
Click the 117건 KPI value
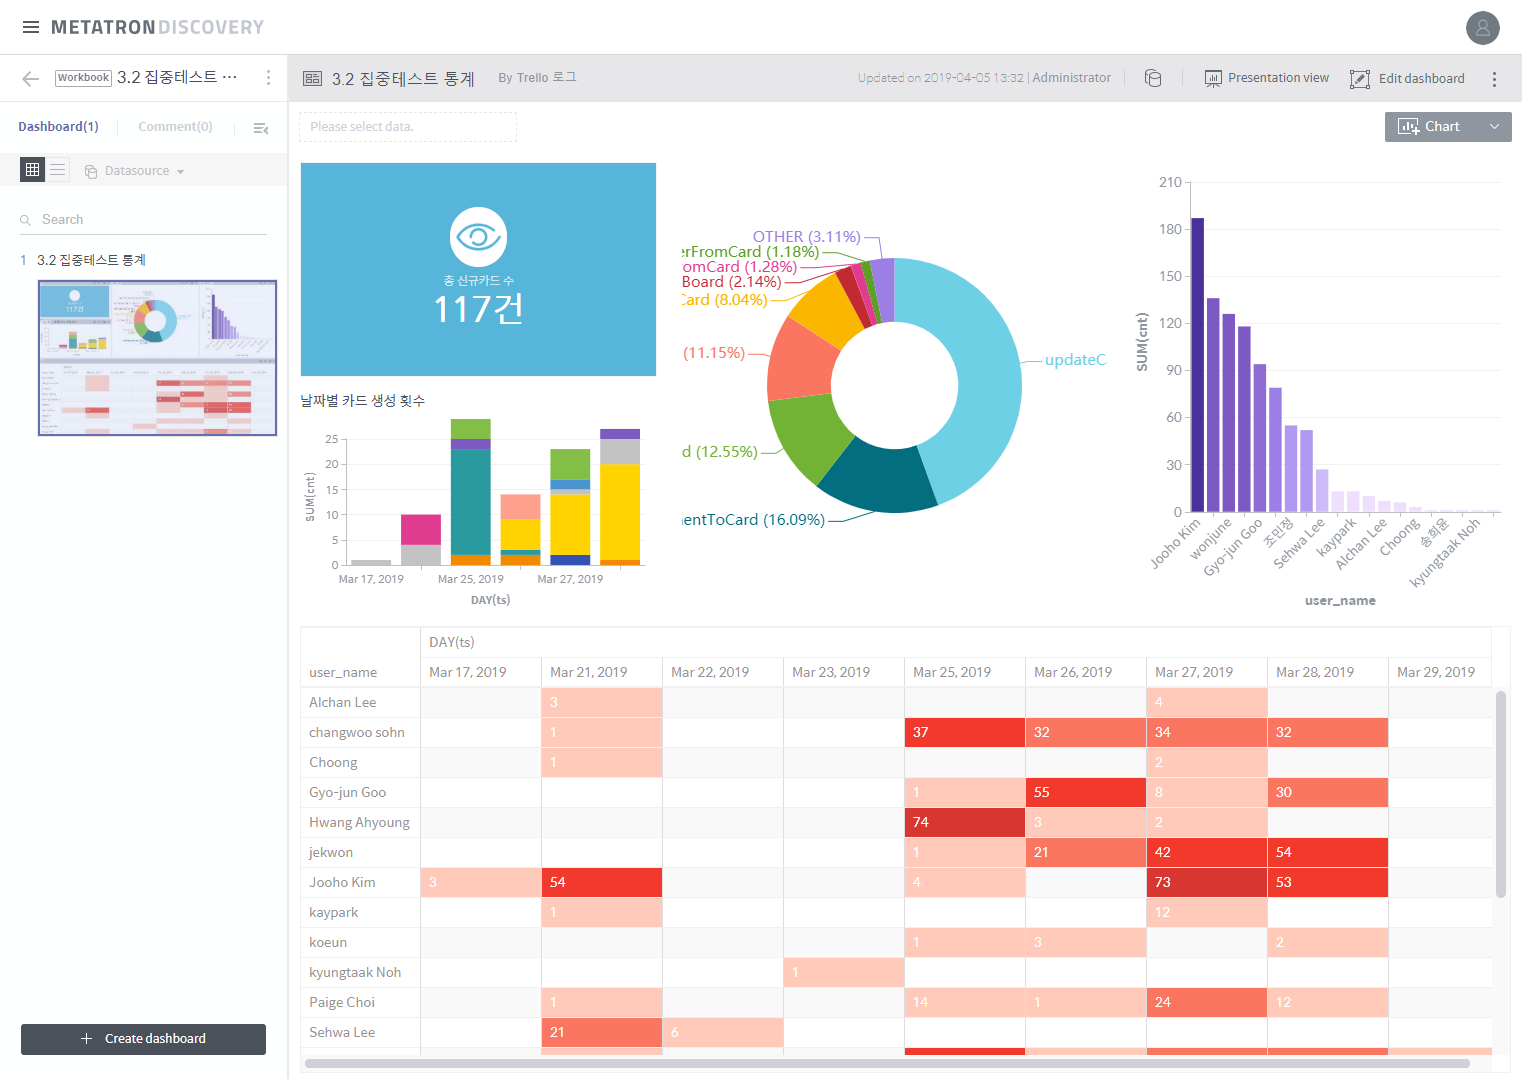[478, 309]
